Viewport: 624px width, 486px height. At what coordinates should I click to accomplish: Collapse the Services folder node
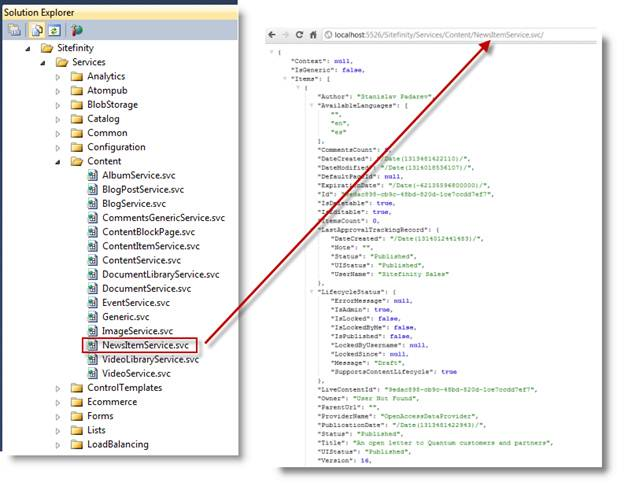click(x=43, y=63)
